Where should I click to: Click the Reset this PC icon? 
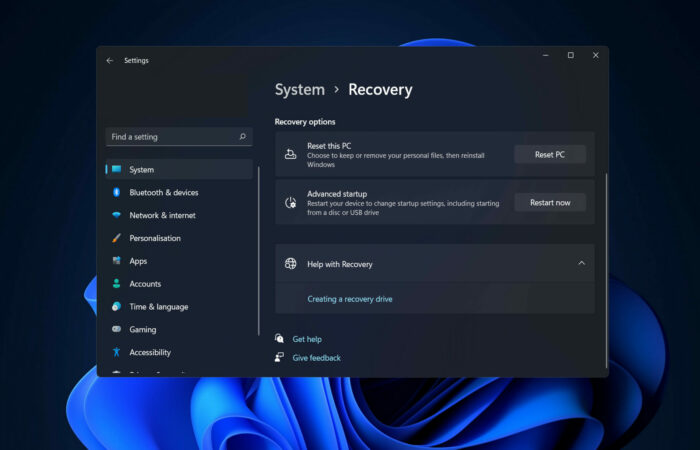point(291,154)
